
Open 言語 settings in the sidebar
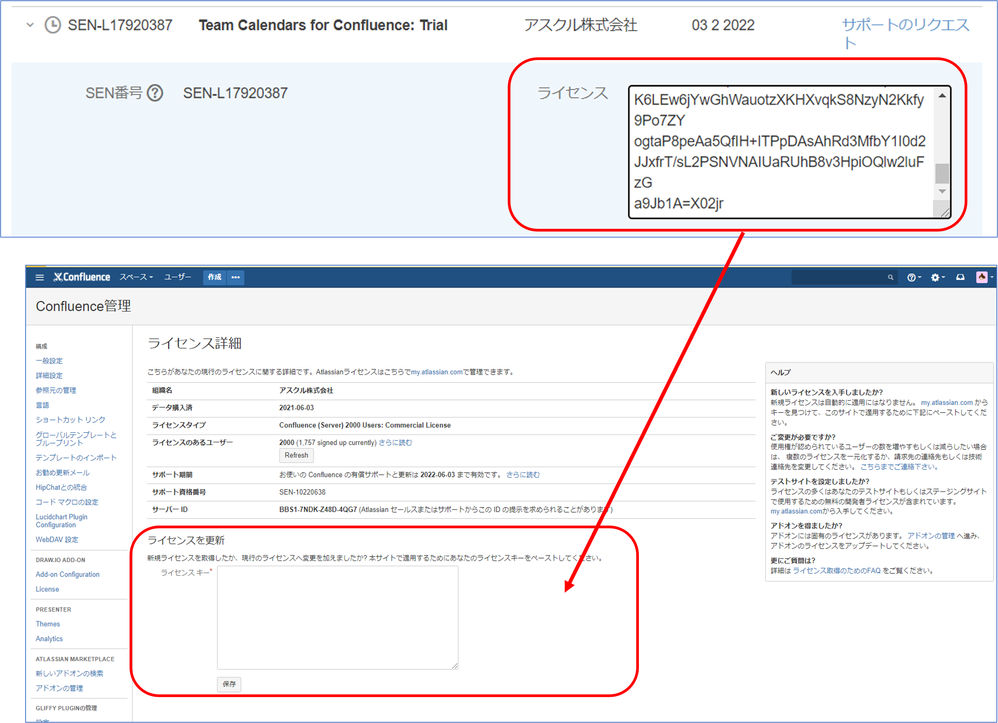coord(42,405)
